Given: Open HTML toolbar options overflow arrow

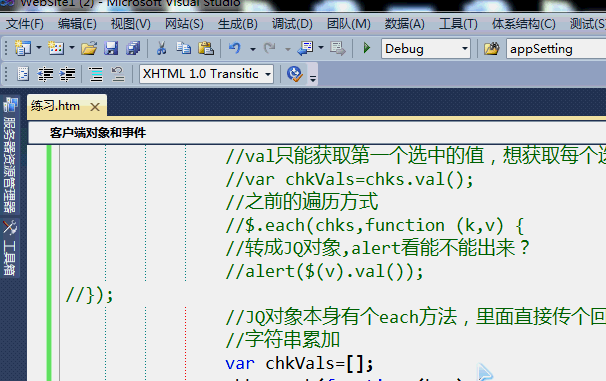Looking at the screenshot, I should tap(313, 78).
